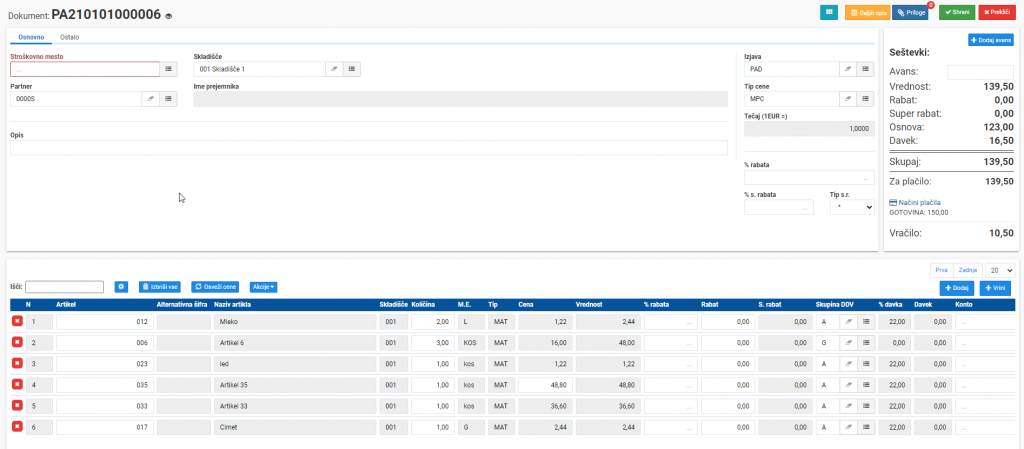Click the Količina column header
The height and width of the screenshot is (449, 1024).
click(423, 304)
